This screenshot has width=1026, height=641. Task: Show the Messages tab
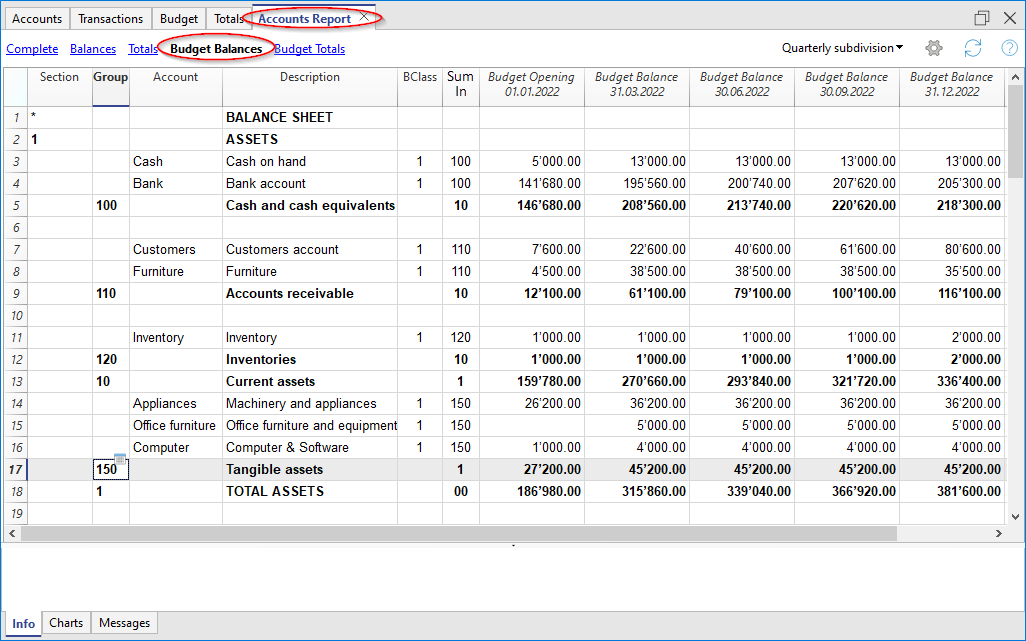click(125, 623)
